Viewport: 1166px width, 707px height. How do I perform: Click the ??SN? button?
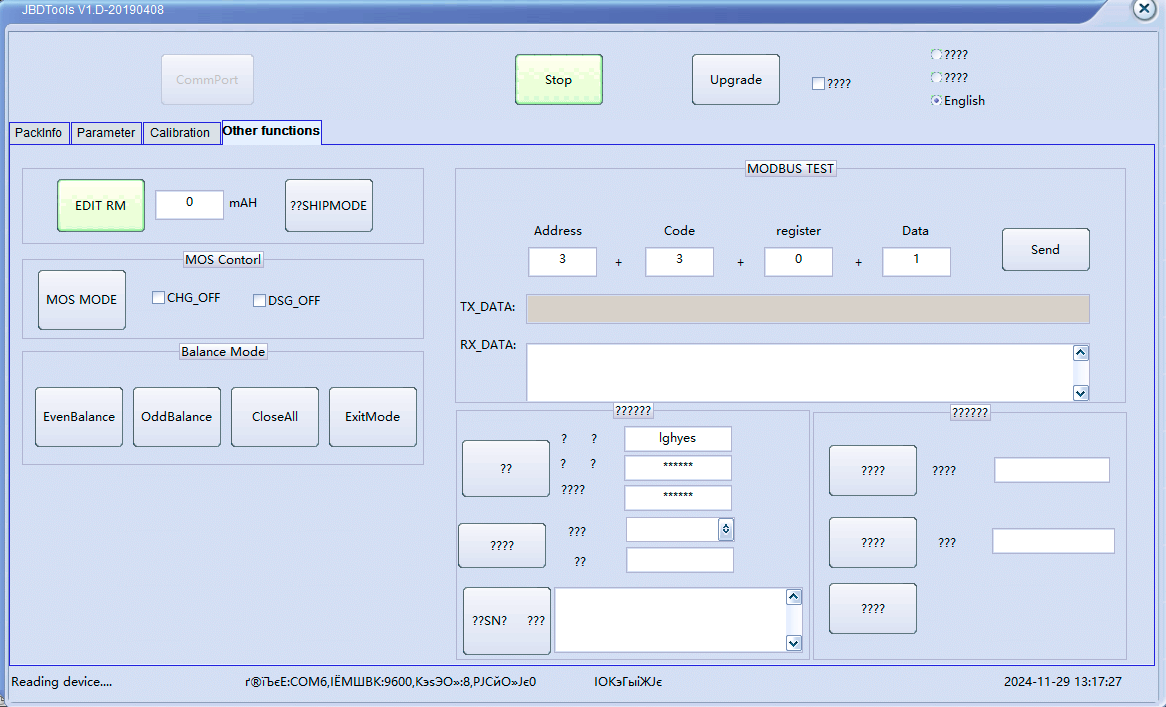(506, 621)
